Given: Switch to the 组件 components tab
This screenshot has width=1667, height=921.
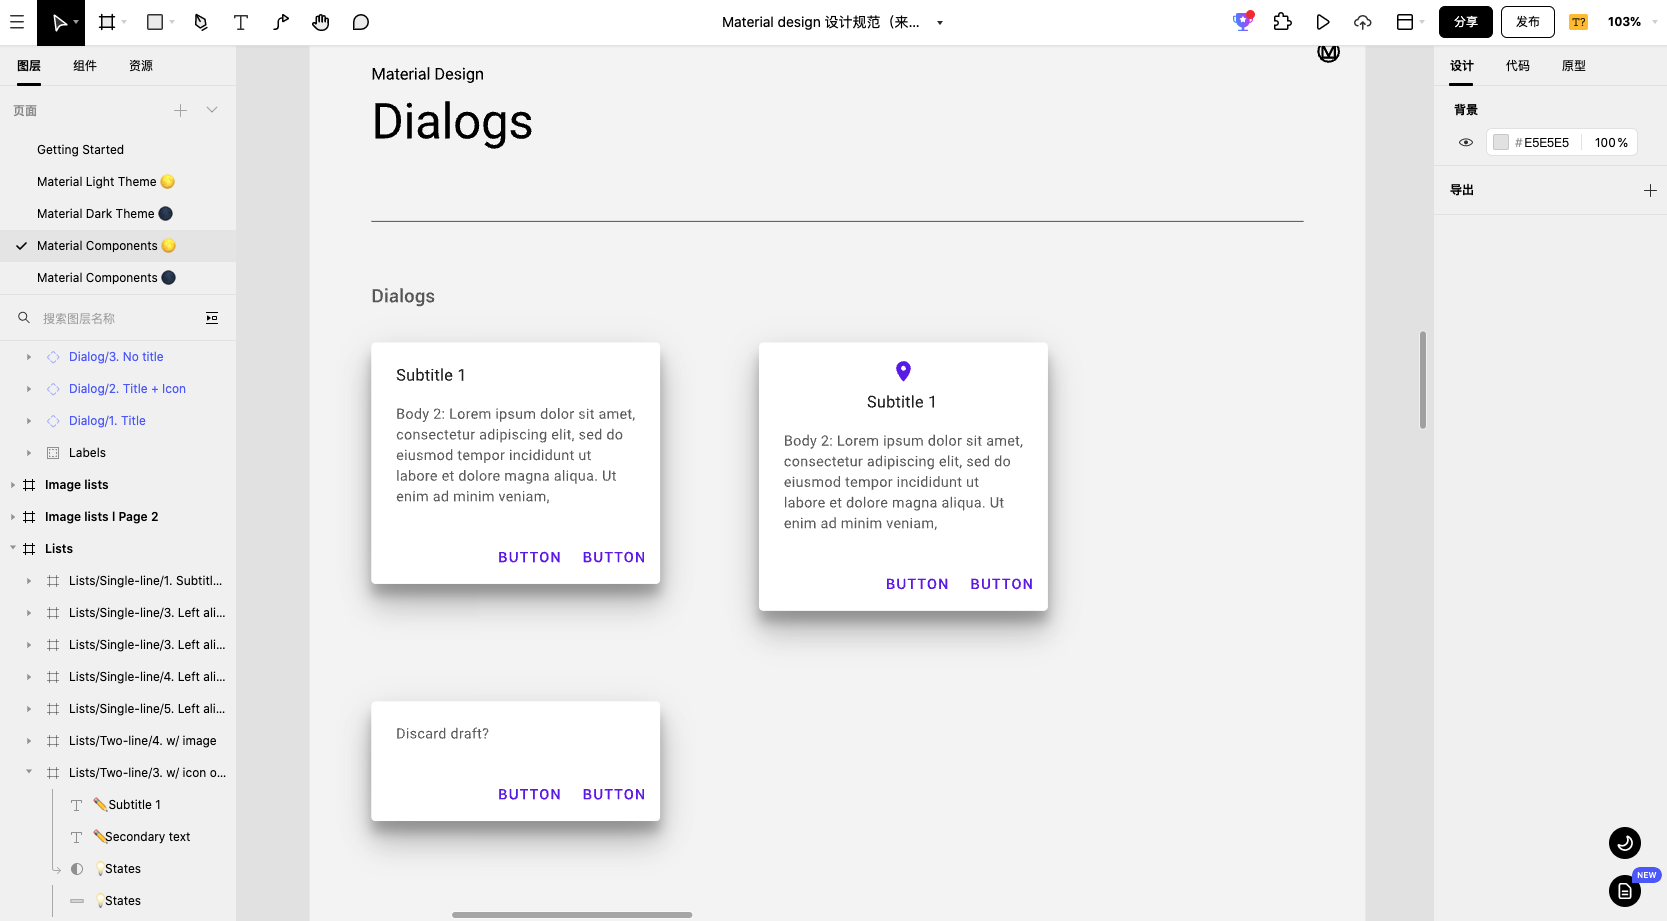Looking at the screenshot, I should 85,66.
